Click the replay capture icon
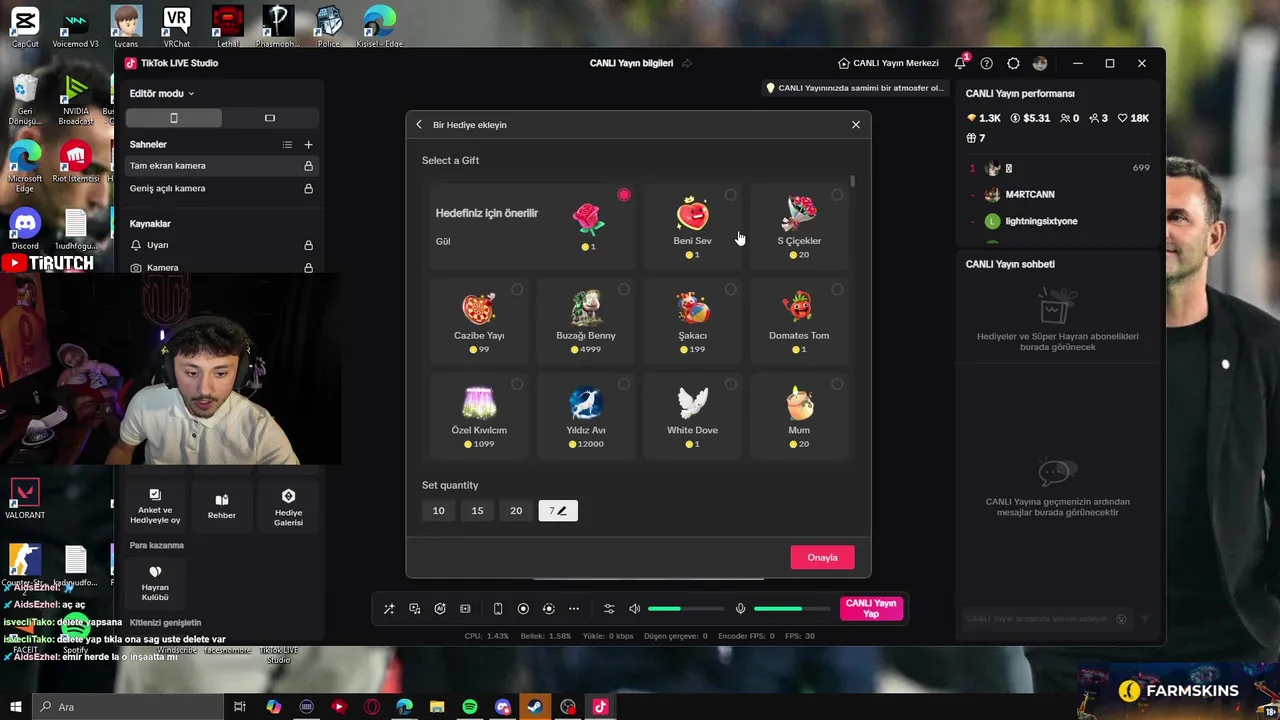1280x720 pixels. (548, 609)
